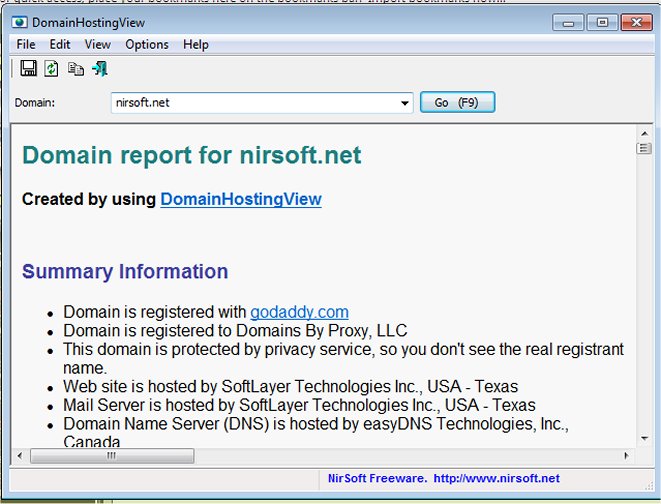Click the 'Domain Name Server (DNS)' line
The image size is (661, 504).
tap(316, 432)
